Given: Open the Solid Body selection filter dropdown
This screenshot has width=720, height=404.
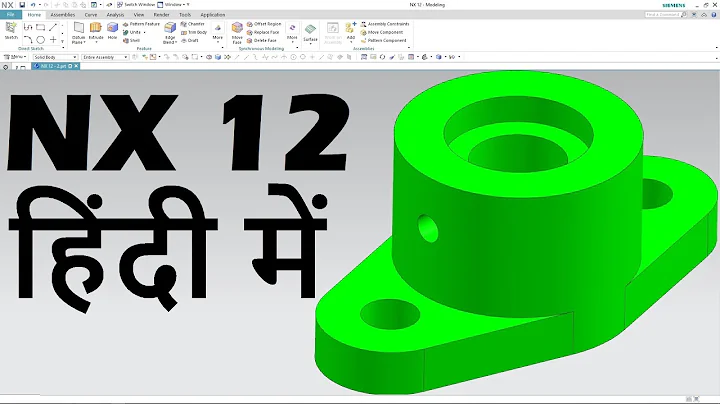Looking at the screenshot, I should [55, 57].
